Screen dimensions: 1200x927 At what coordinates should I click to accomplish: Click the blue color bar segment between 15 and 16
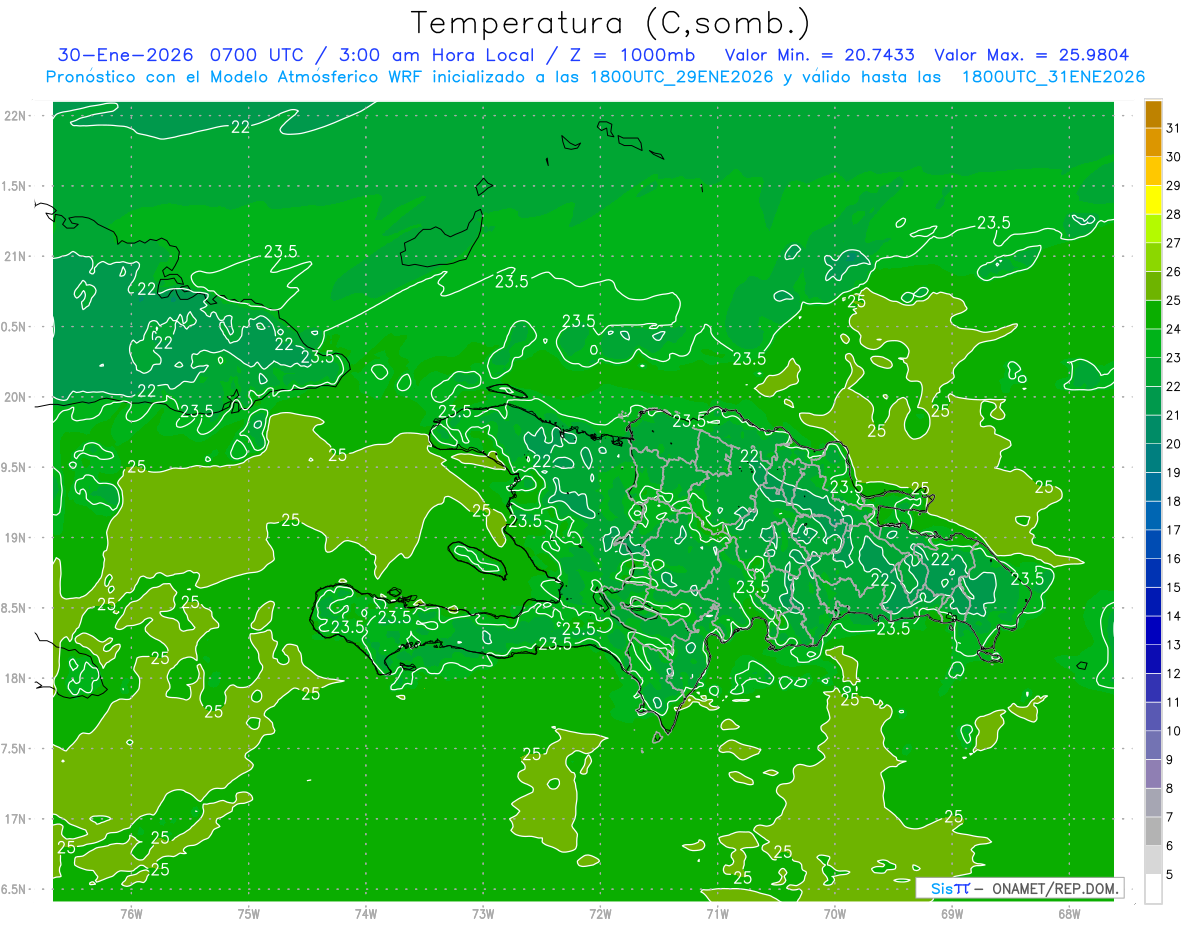(1153, 573)
